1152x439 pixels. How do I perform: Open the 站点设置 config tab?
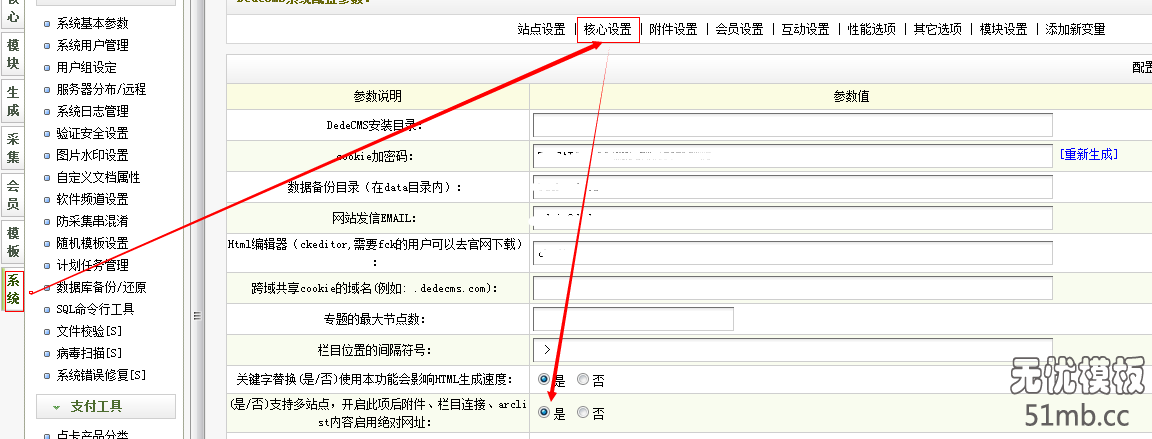tap(541, 30)
